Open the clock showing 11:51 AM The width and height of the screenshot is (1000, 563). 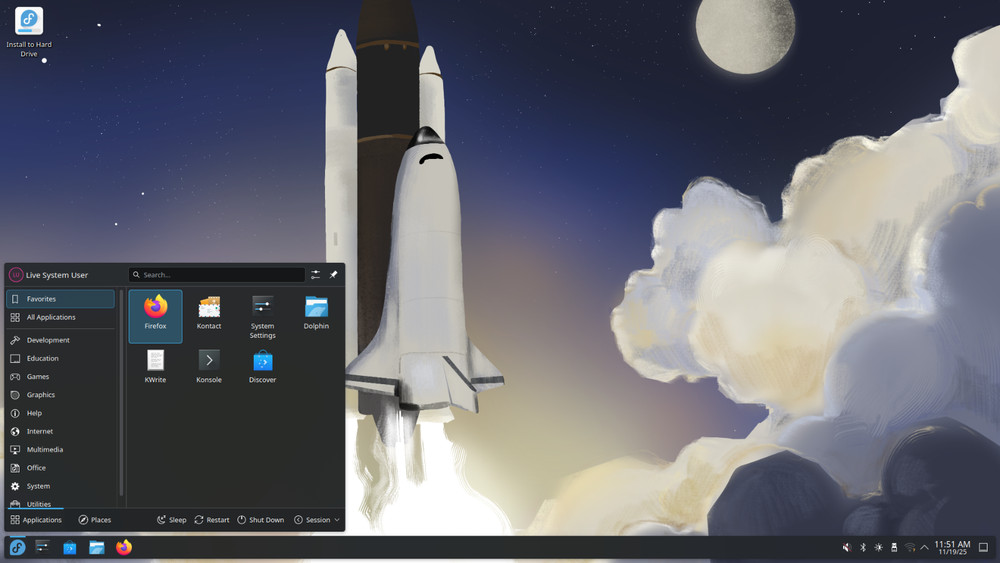pos(952,547)
